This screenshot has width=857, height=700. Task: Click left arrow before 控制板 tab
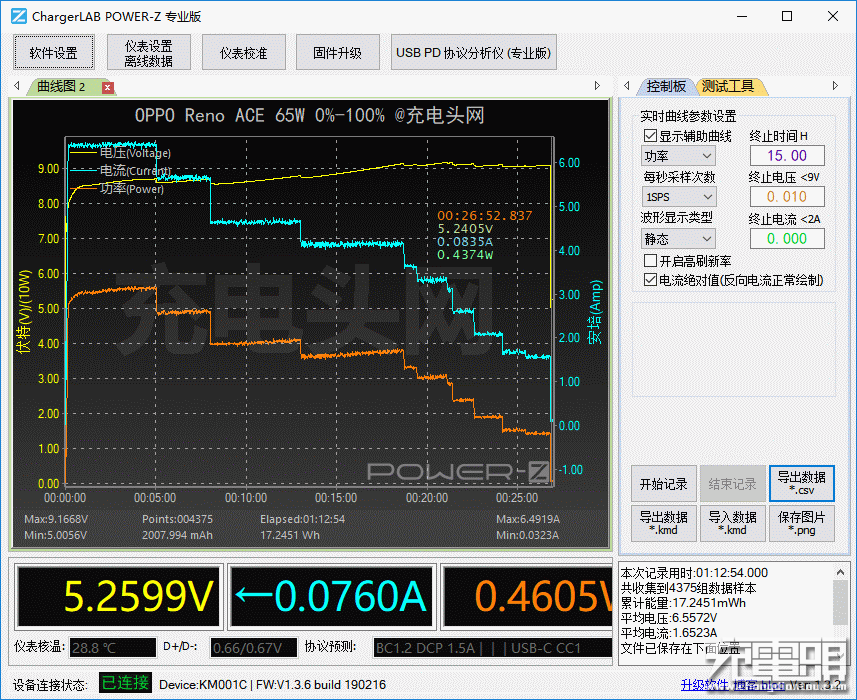click(627, 86)
